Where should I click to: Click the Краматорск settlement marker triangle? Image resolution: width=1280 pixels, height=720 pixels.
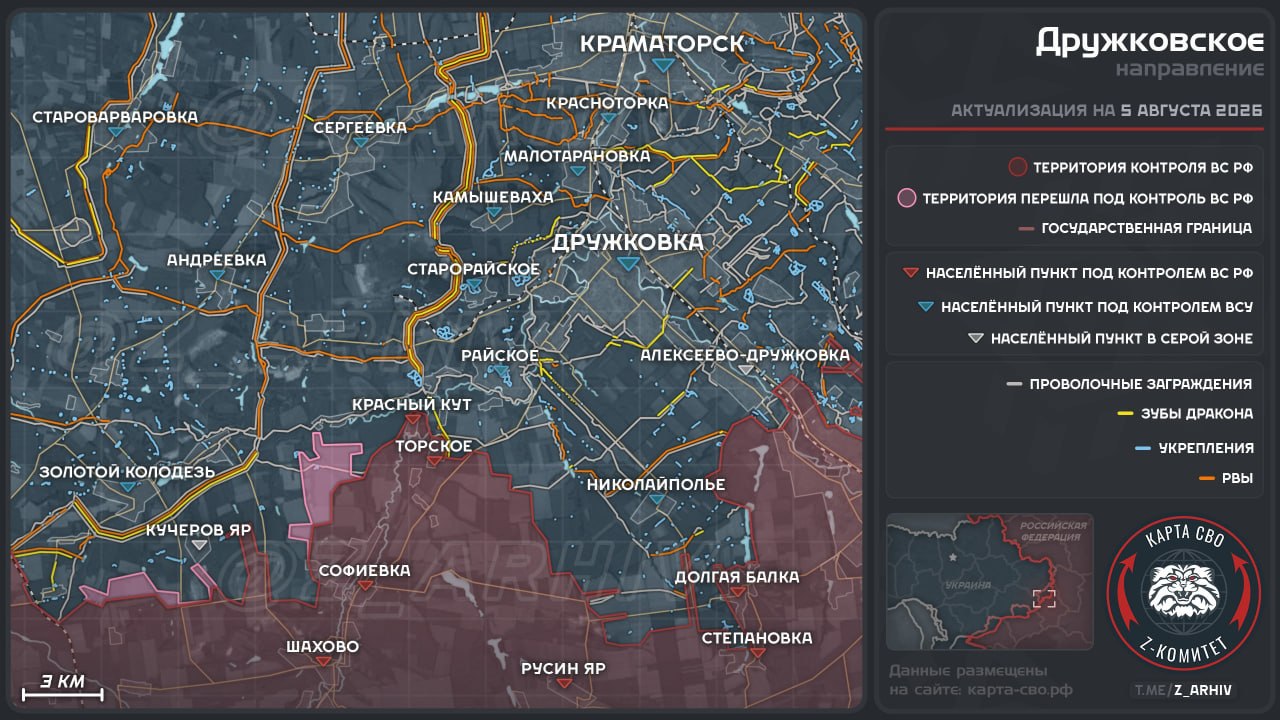pyautogui.click(x=662, y=64)
